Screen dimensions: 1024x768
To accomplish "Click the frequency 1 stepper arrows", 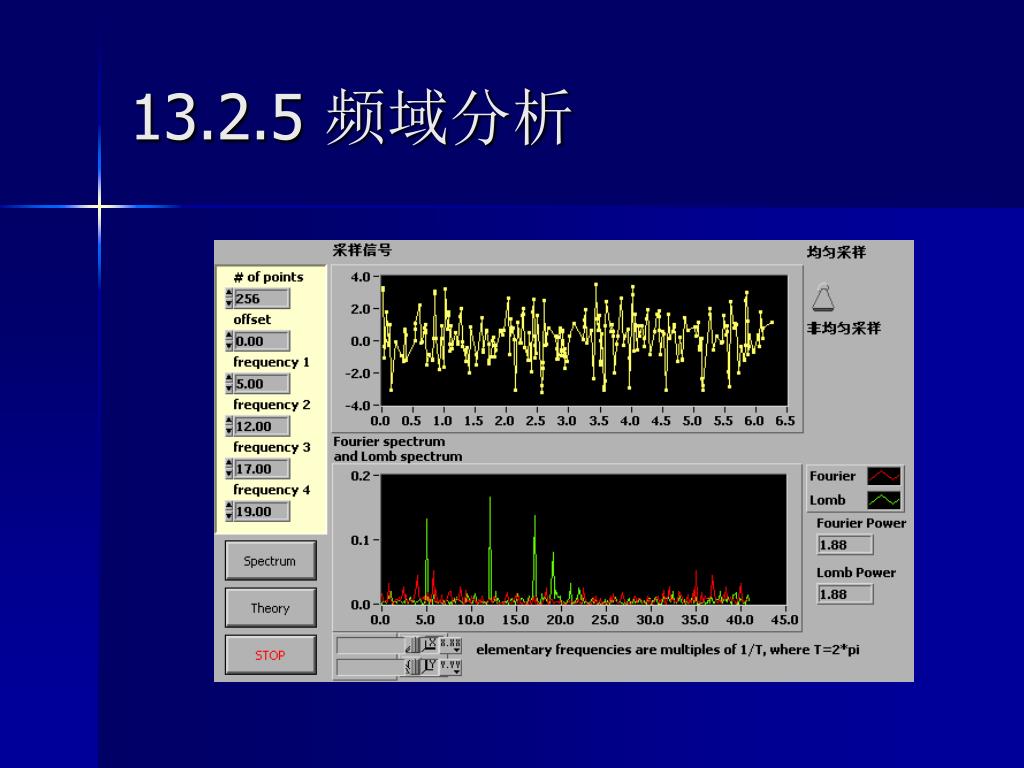I will tap(229, 384).
